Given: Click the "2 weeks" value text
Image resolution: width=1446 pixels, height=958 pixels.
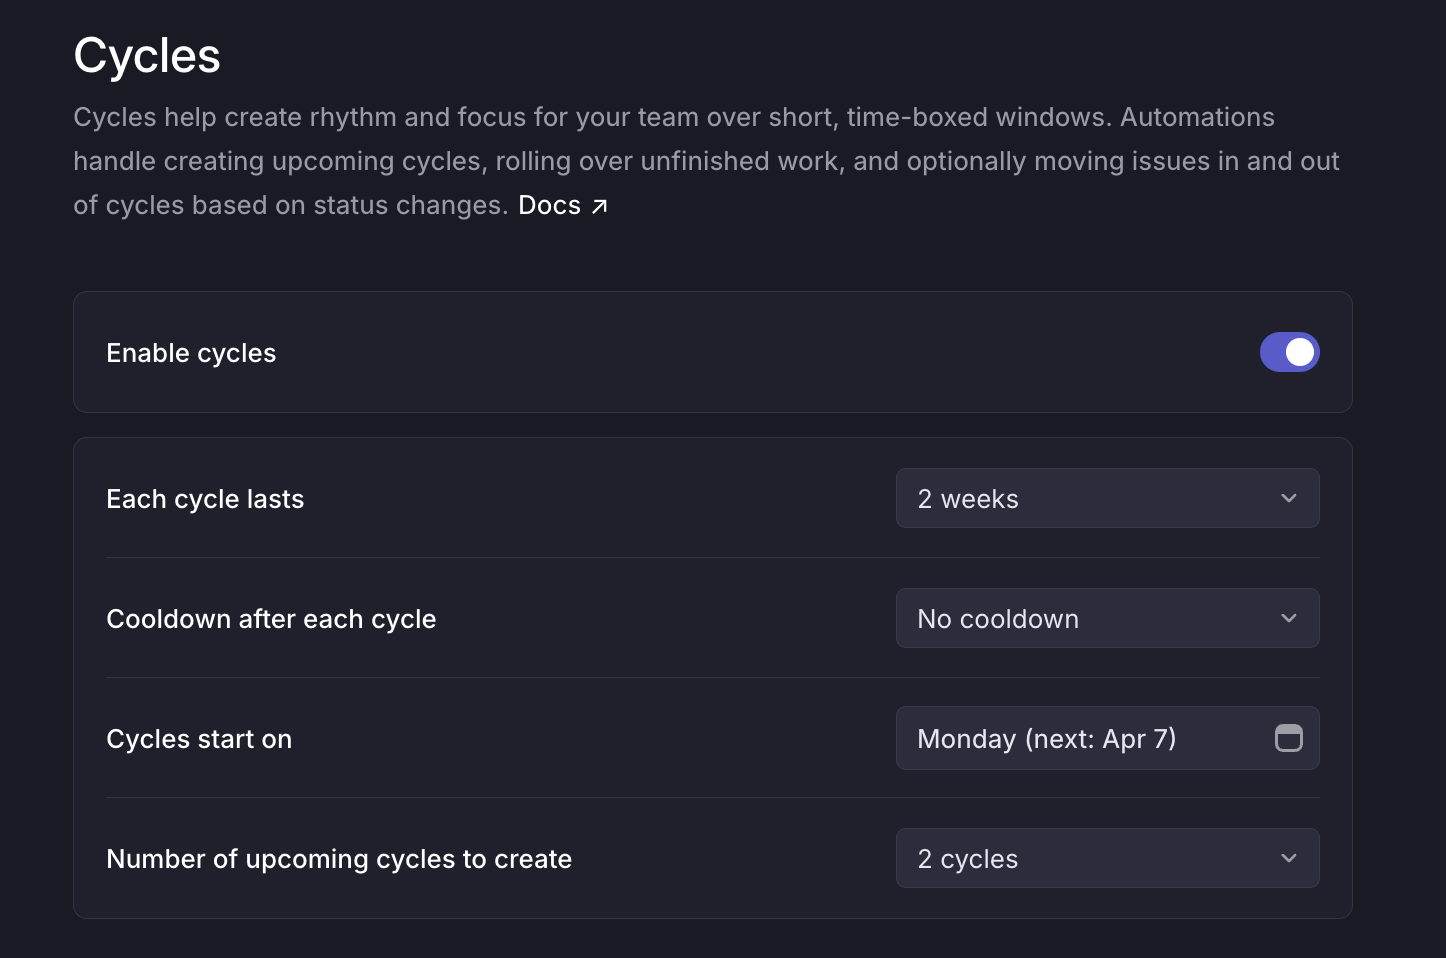Looking at the screenshot, I should pos(968,498).
